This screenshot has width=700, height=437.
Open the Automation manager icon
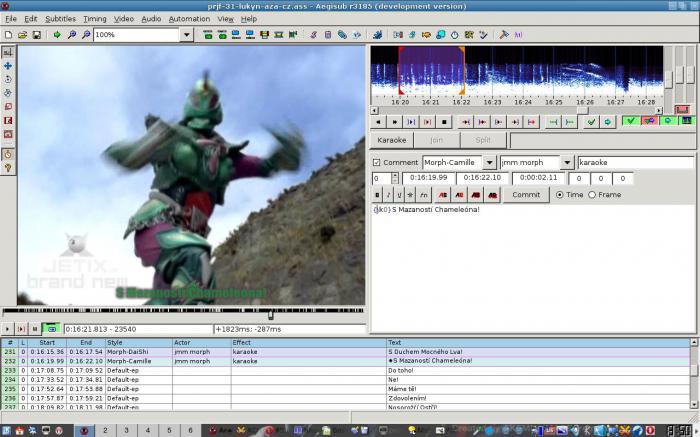(377, 35)
